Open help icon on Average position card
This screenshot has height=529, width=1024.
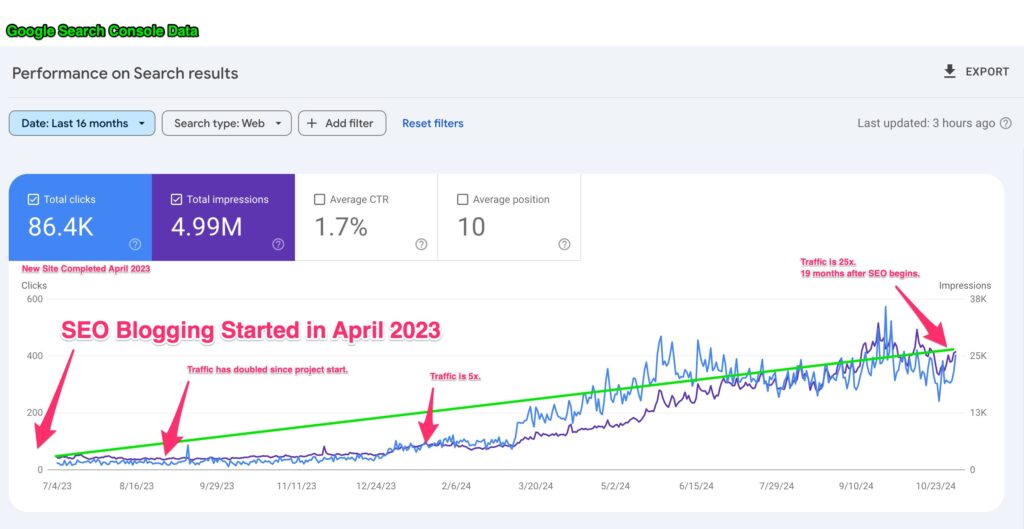564,244
